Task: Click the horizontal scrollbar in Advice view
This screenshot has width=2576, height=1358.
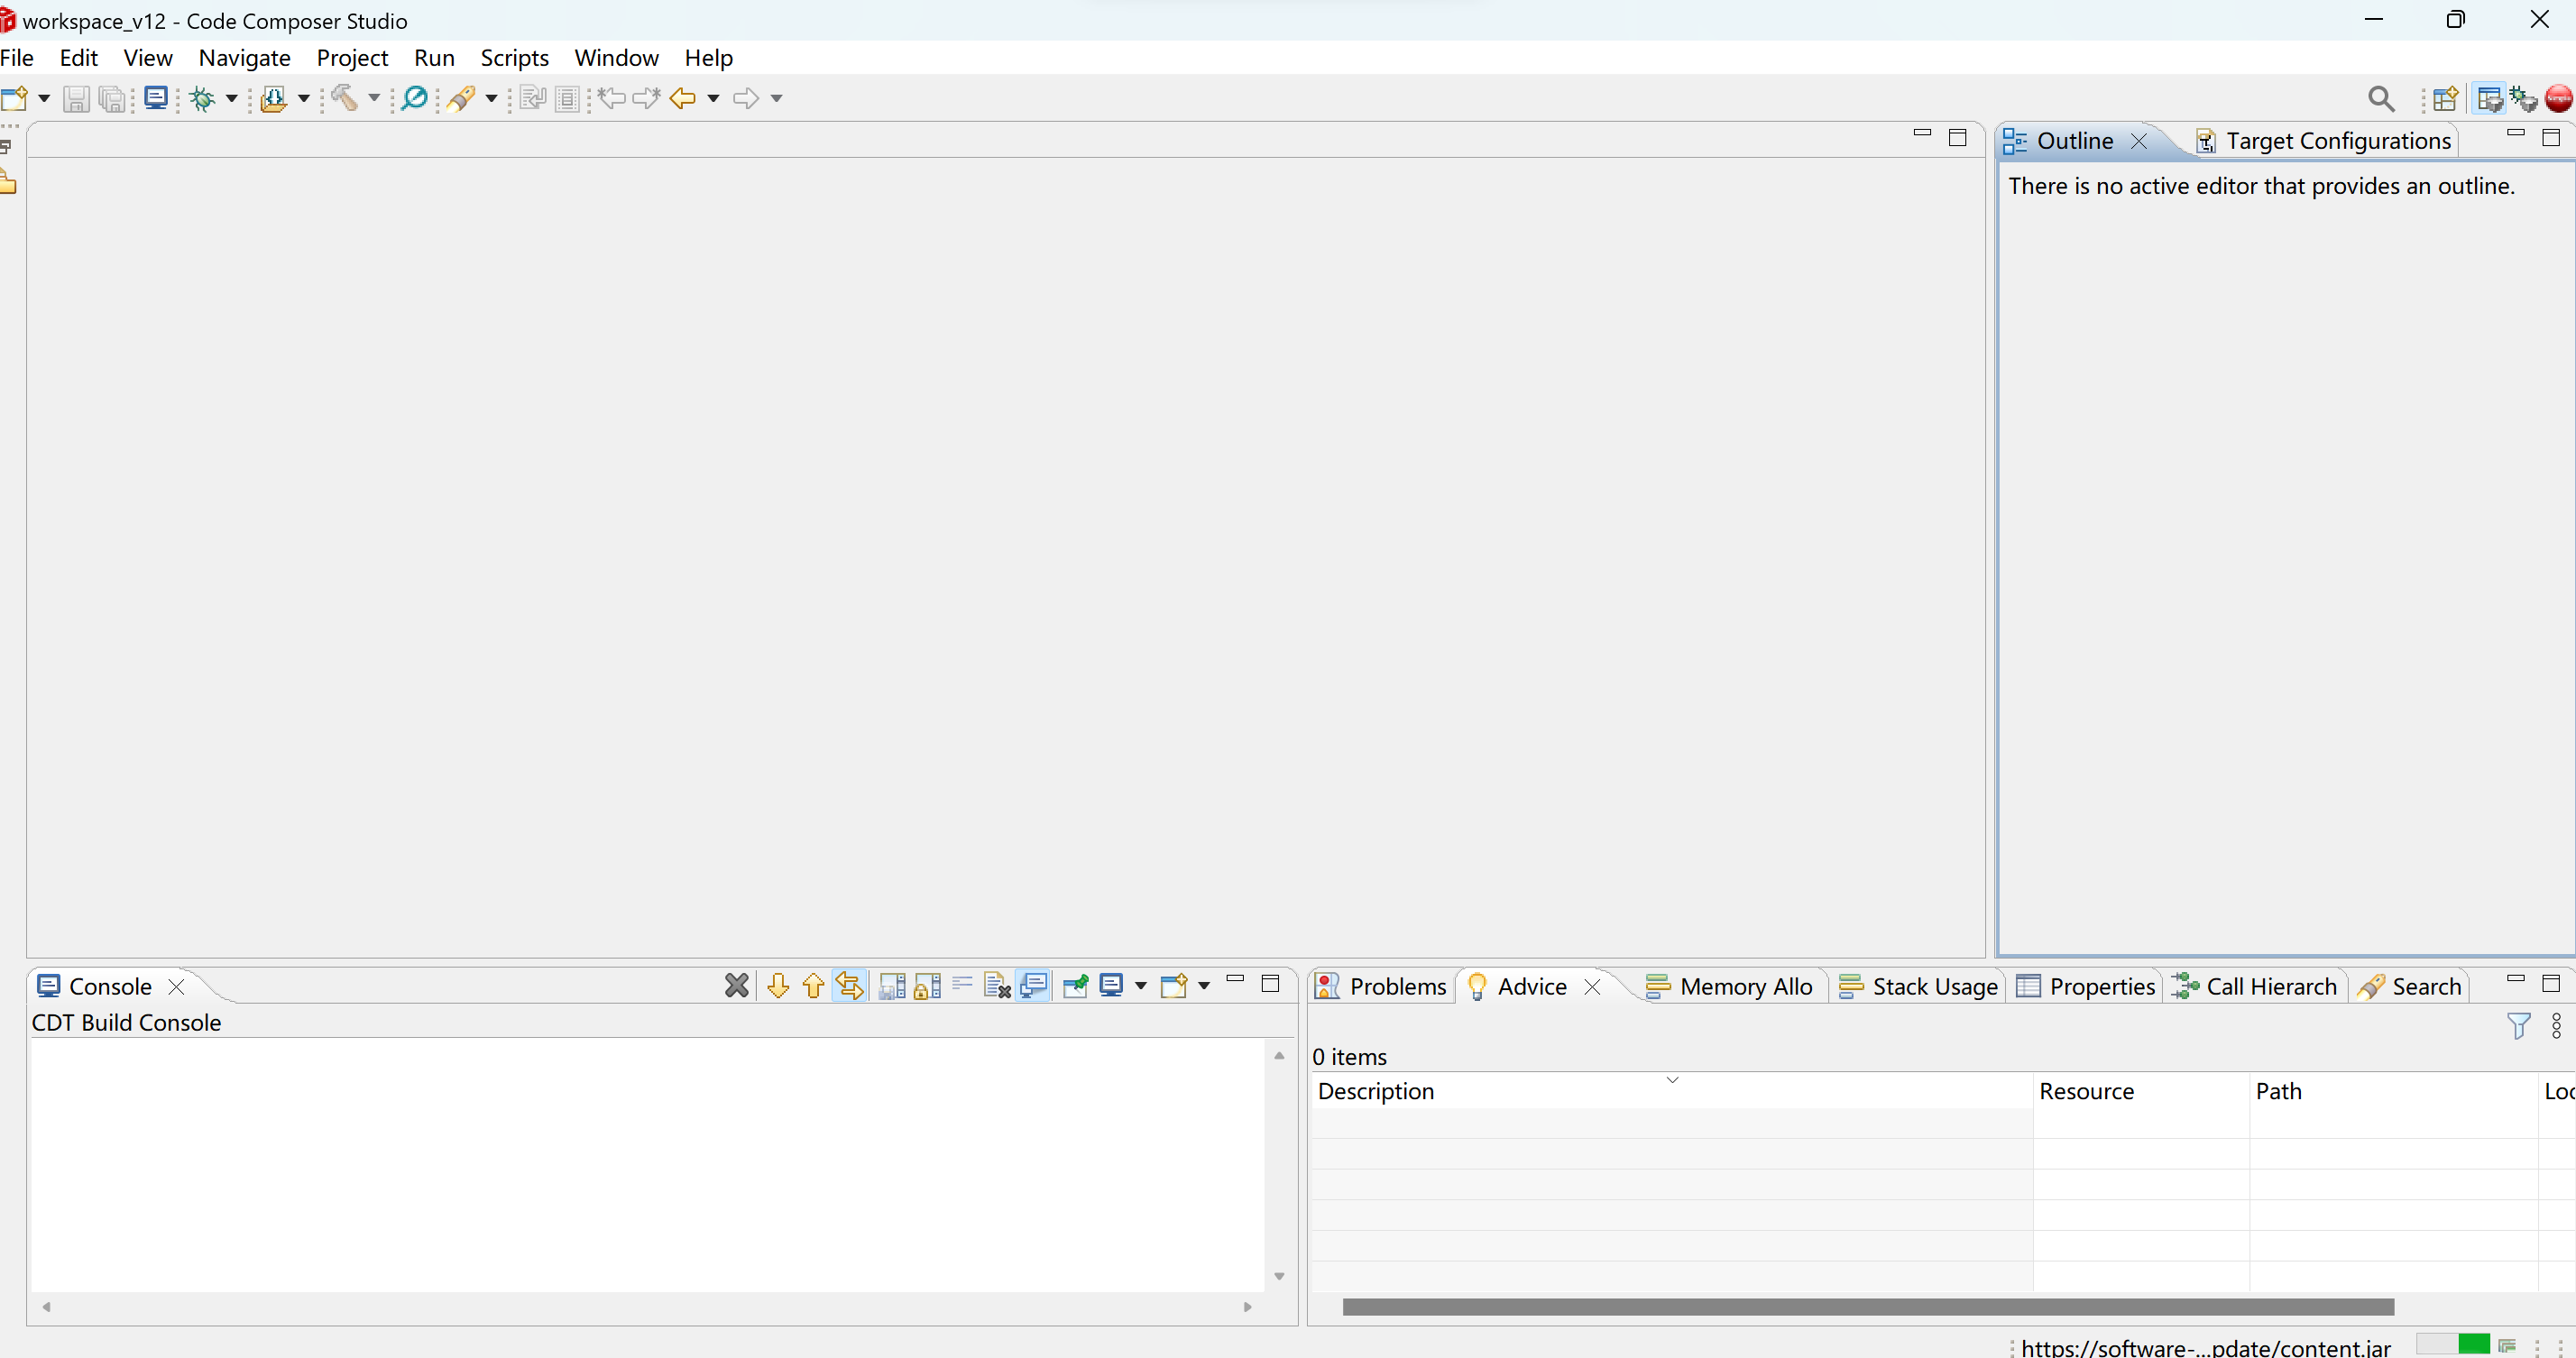Action: click(x=1867, y=1306)
